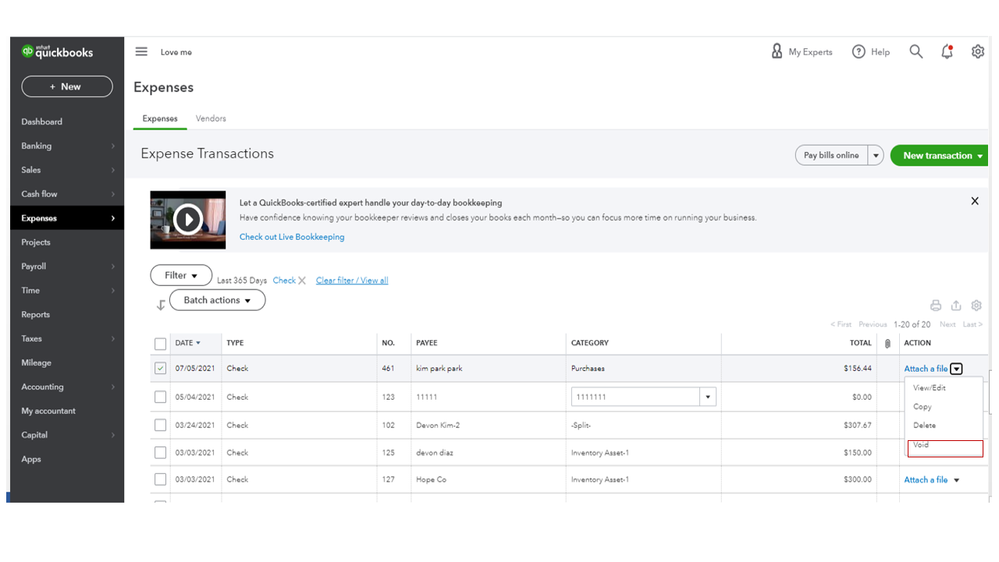Click the QuickBooks logo
The image size is (999, 562).
57,52
